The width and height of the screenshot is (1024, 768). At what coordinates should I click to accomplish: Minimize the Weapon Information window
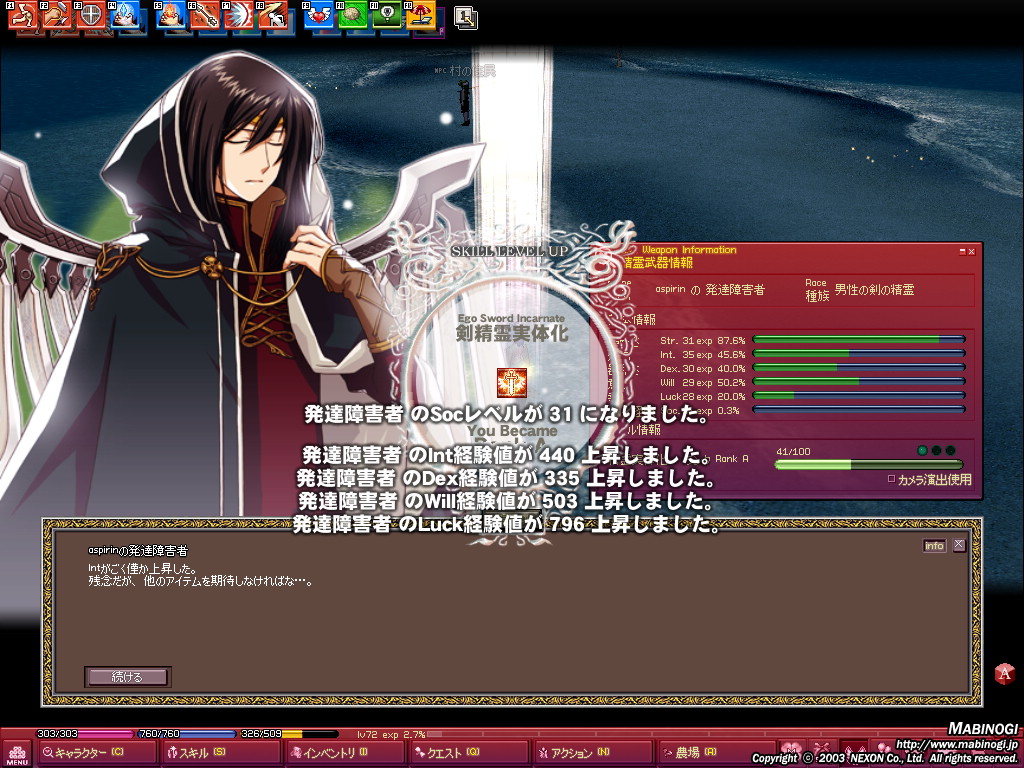point(962,251)
